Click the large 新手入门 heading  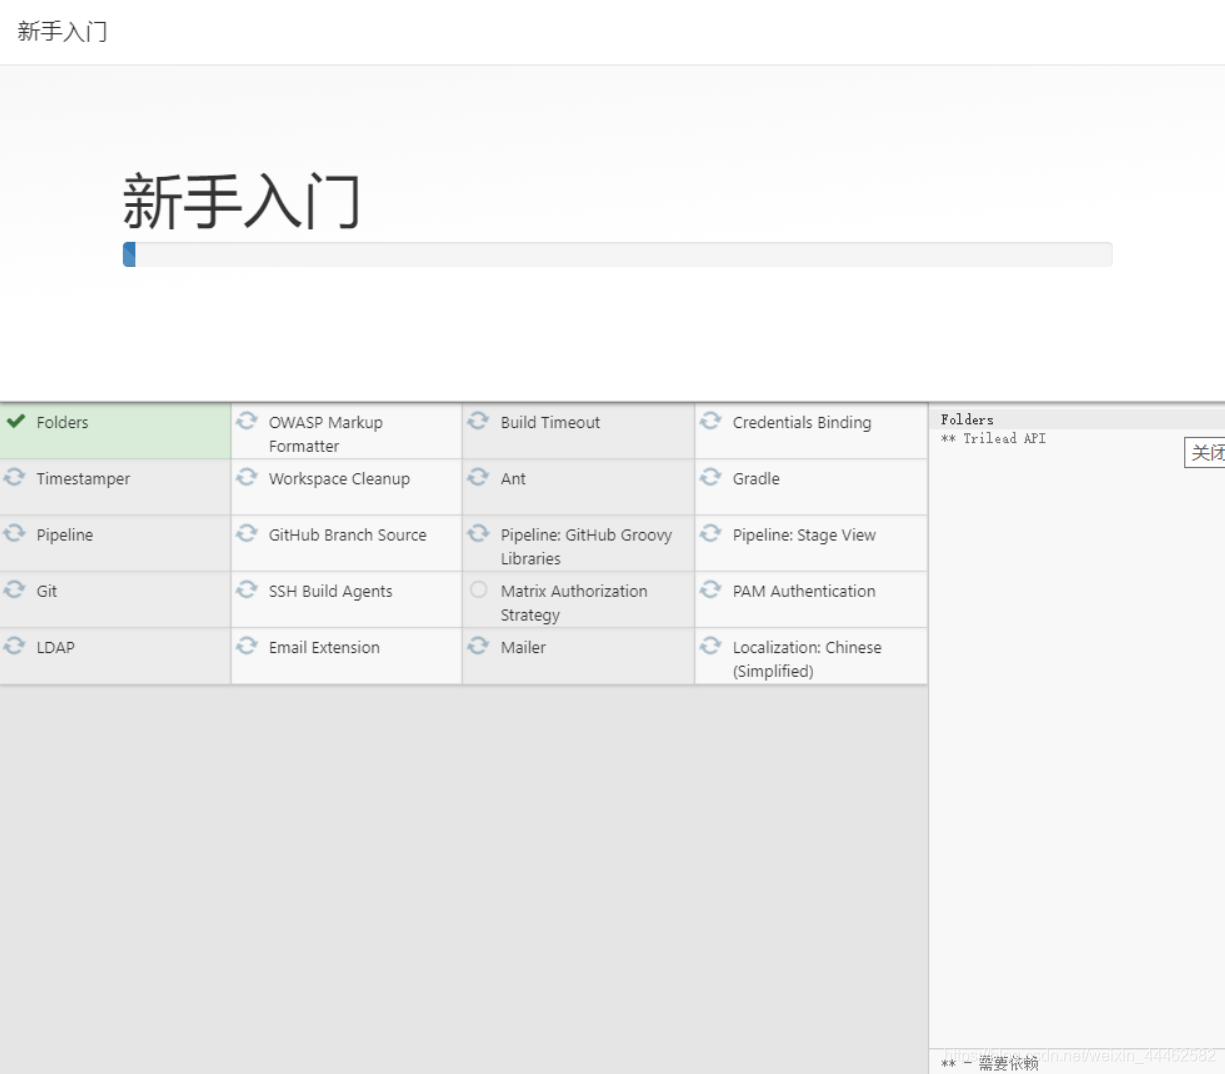coord(241,201)
